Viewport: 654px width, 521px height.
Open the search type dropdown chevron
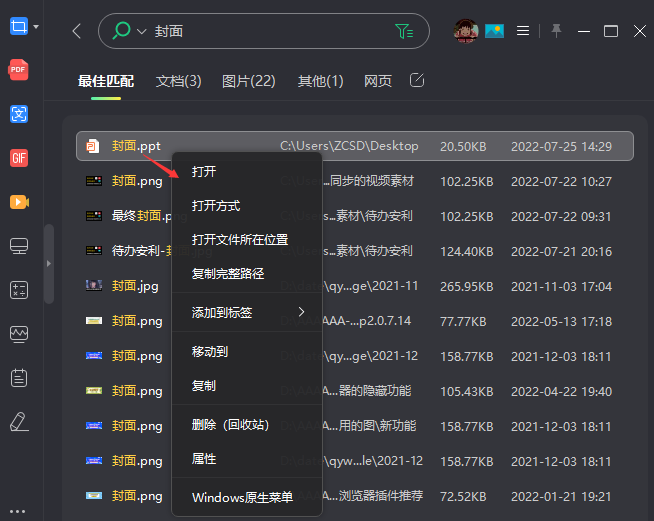click(141, 32)
